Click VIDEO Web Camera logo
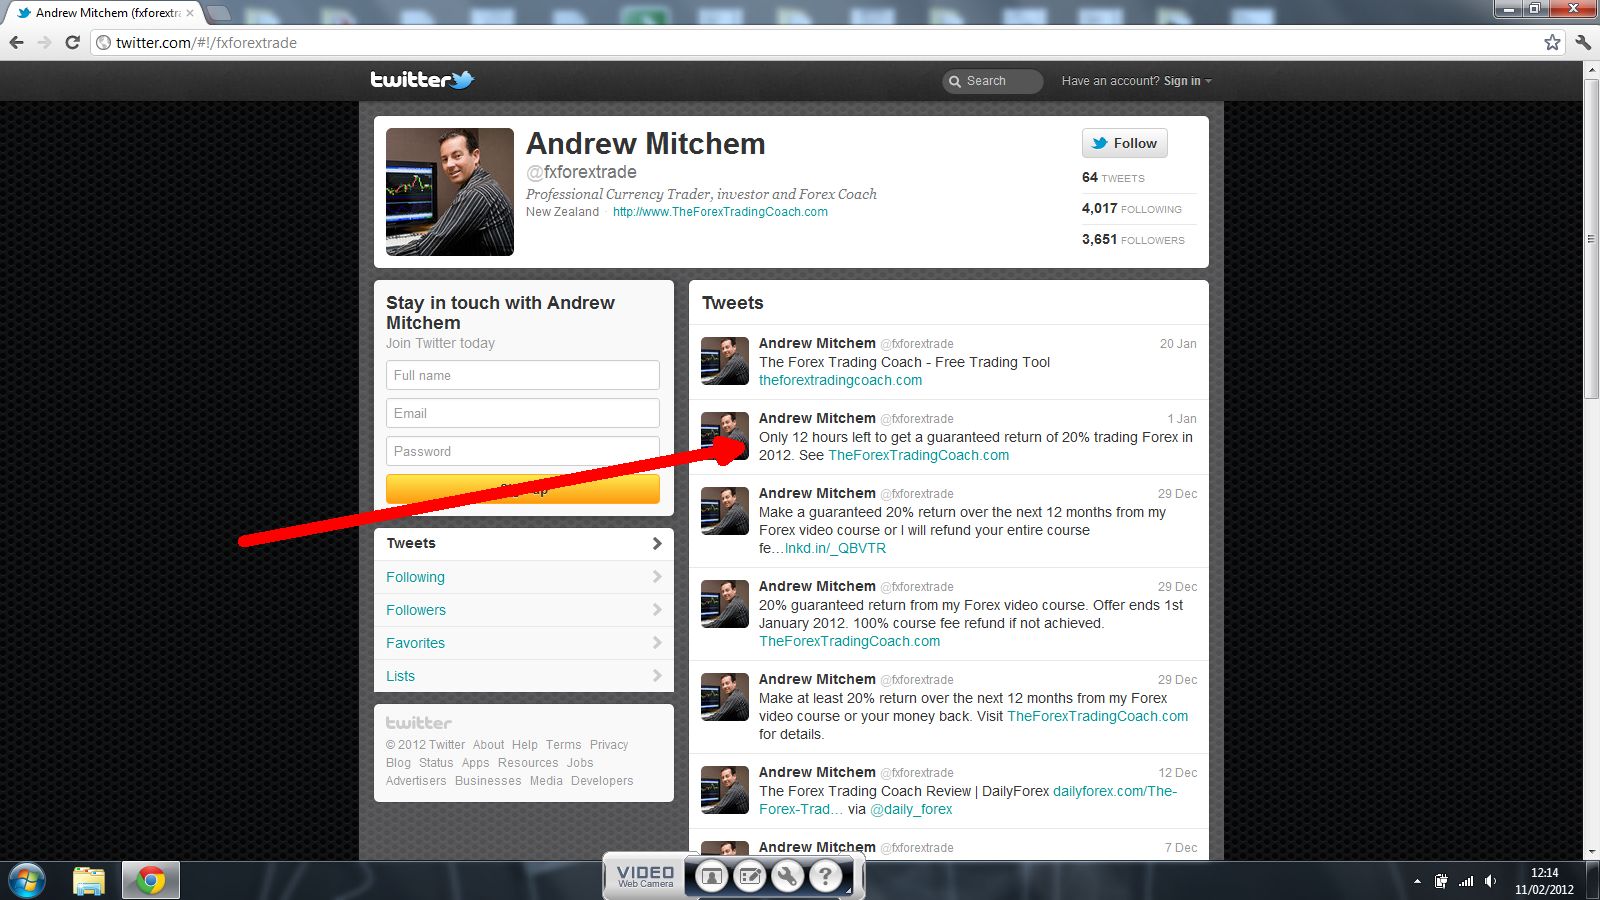Image resolution: width=1600 pixels, height=900 pixels. pos(645,876)
